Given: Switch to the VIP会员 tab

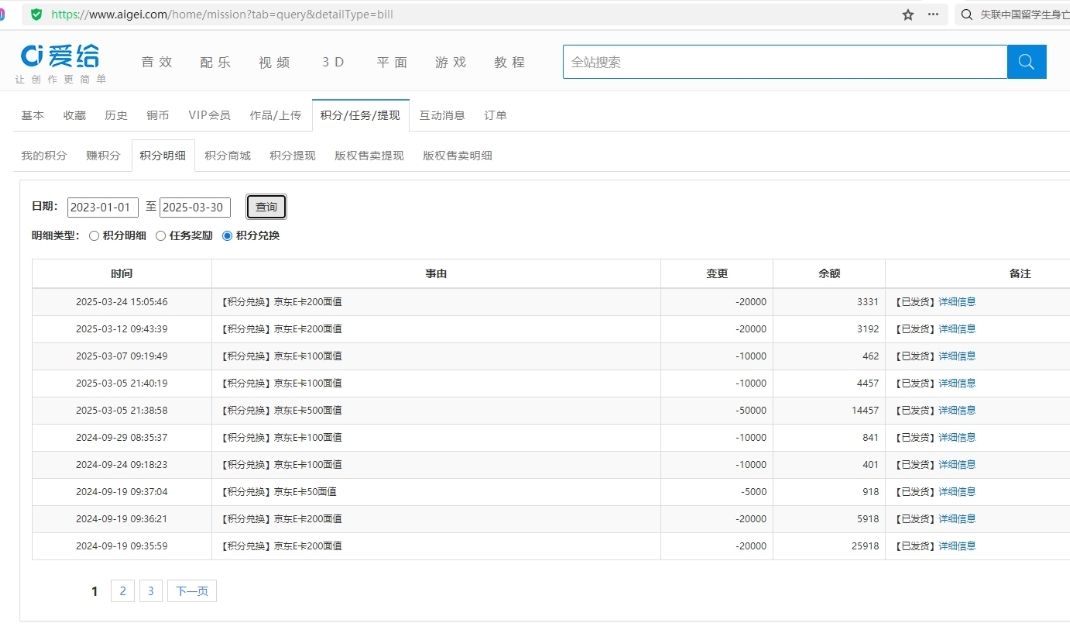Looking at the screenshot, I should pos(209,115).
